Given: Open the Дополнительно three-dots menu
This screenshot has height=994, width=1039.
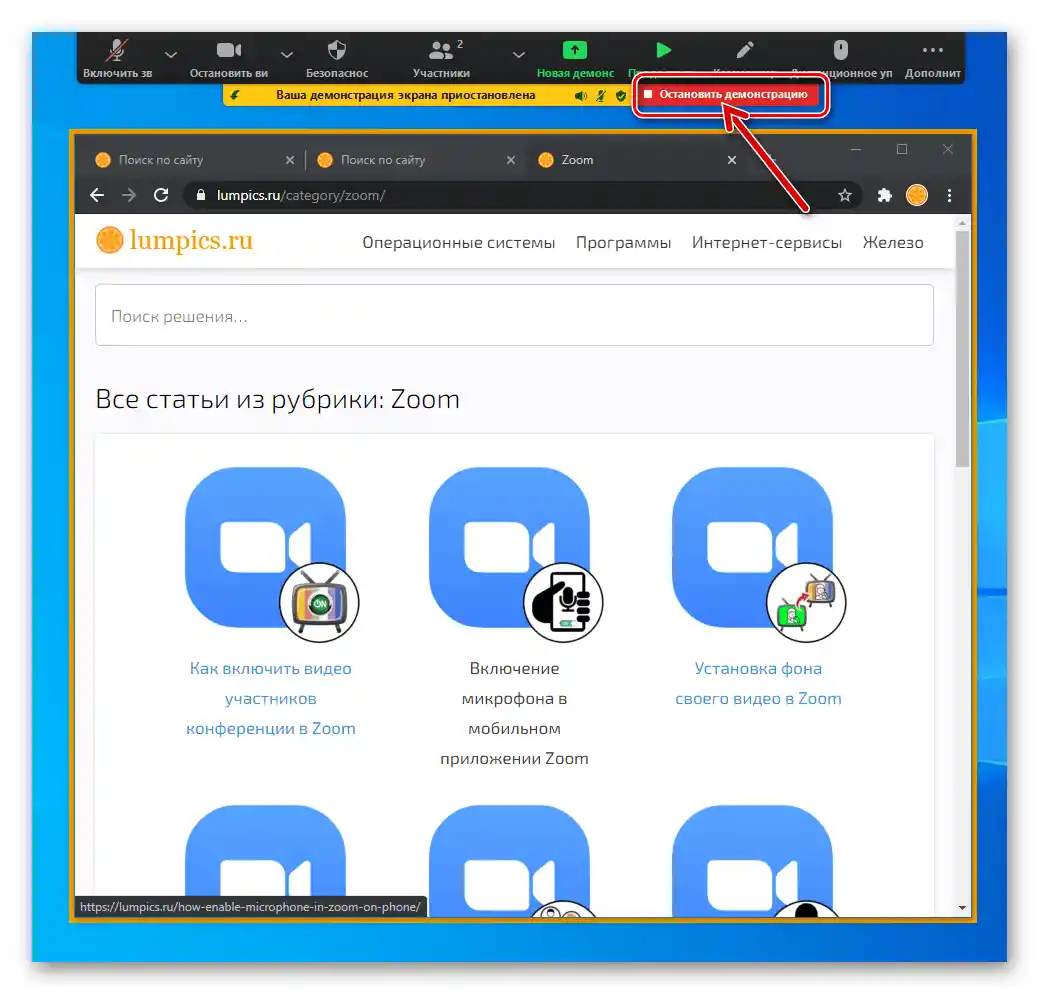Looking at the screenshot, I should (x=932, y=49).
